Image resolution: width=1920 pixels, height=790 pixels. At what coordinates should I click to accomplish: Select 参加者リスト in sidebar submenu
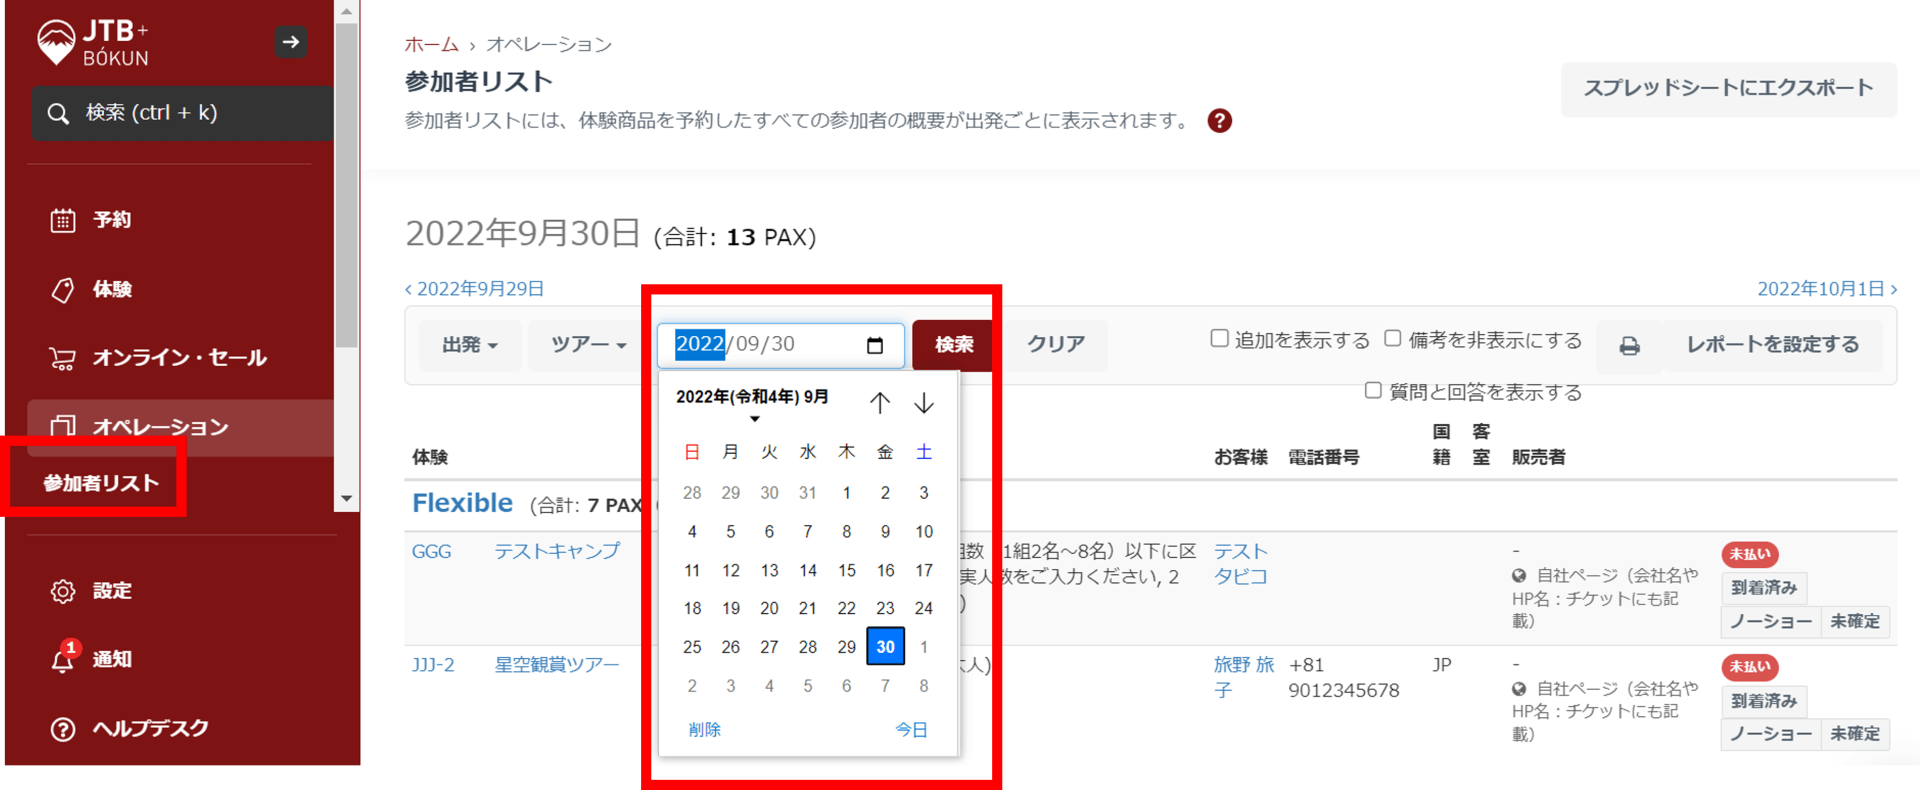(x=101, y=484)
